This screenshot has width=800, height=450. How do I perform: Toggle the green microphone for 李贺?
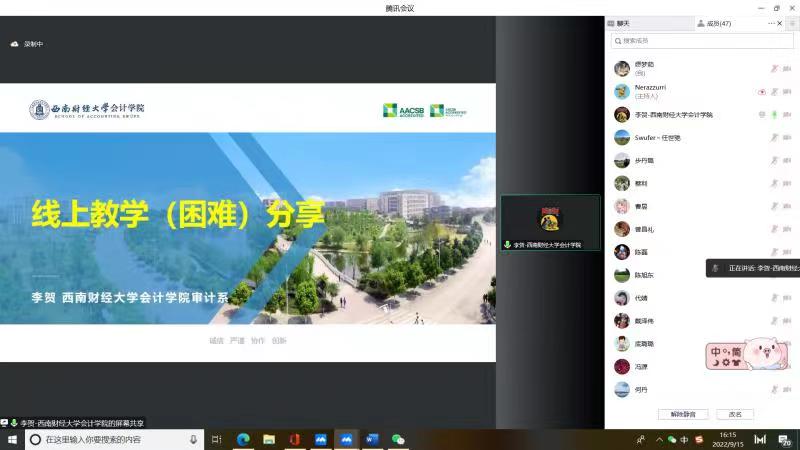tap(774, 114)
